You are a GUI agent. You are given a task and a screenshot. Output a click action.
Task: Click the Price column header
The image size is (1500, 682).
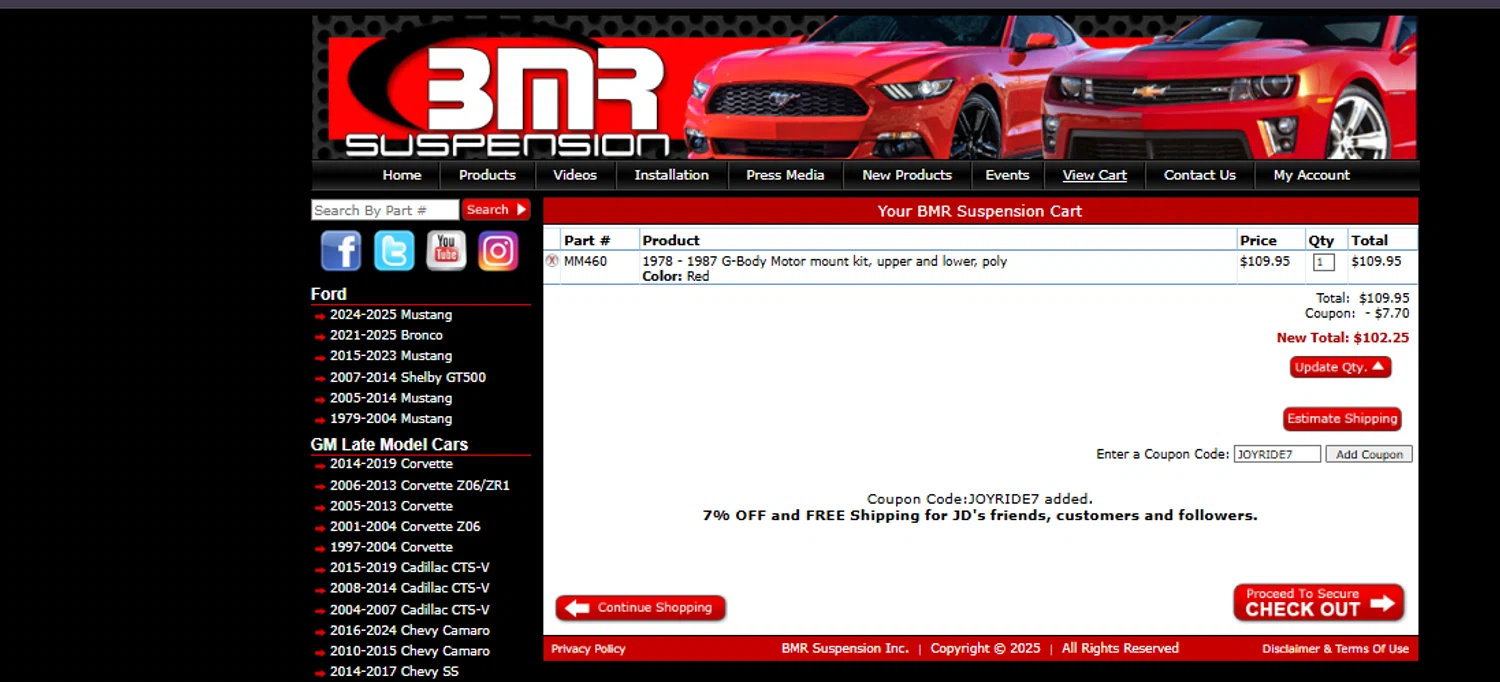[1258, 240]
